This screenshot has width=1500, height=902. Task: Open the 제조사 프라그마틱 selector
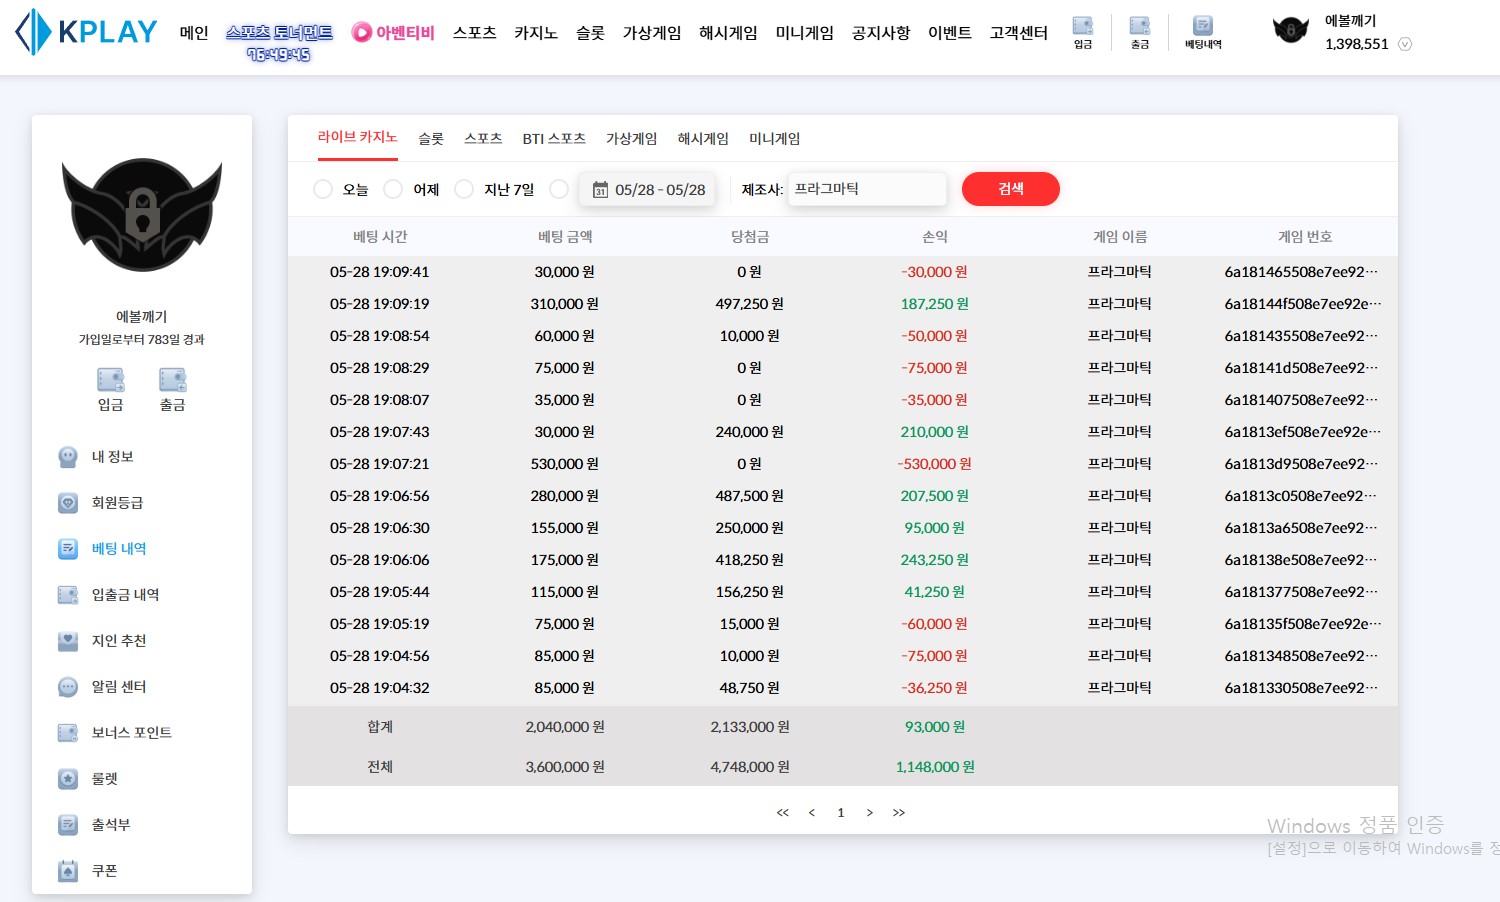867,189
